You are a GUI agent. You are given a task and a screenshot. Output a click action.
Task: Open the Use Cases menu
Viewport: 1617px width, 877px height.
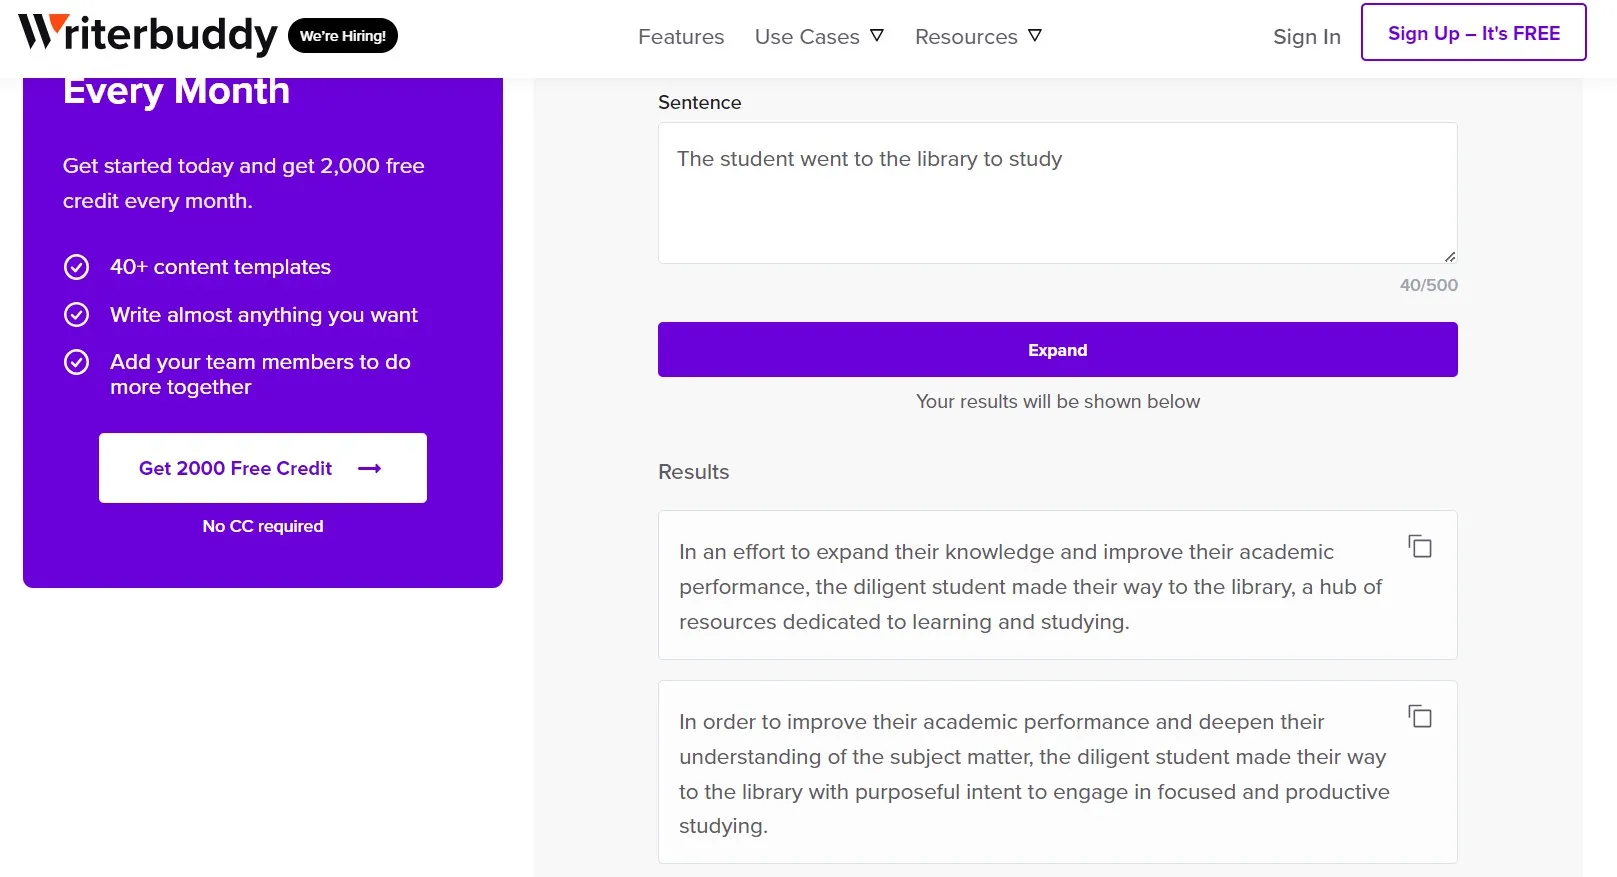click(807, 37)
